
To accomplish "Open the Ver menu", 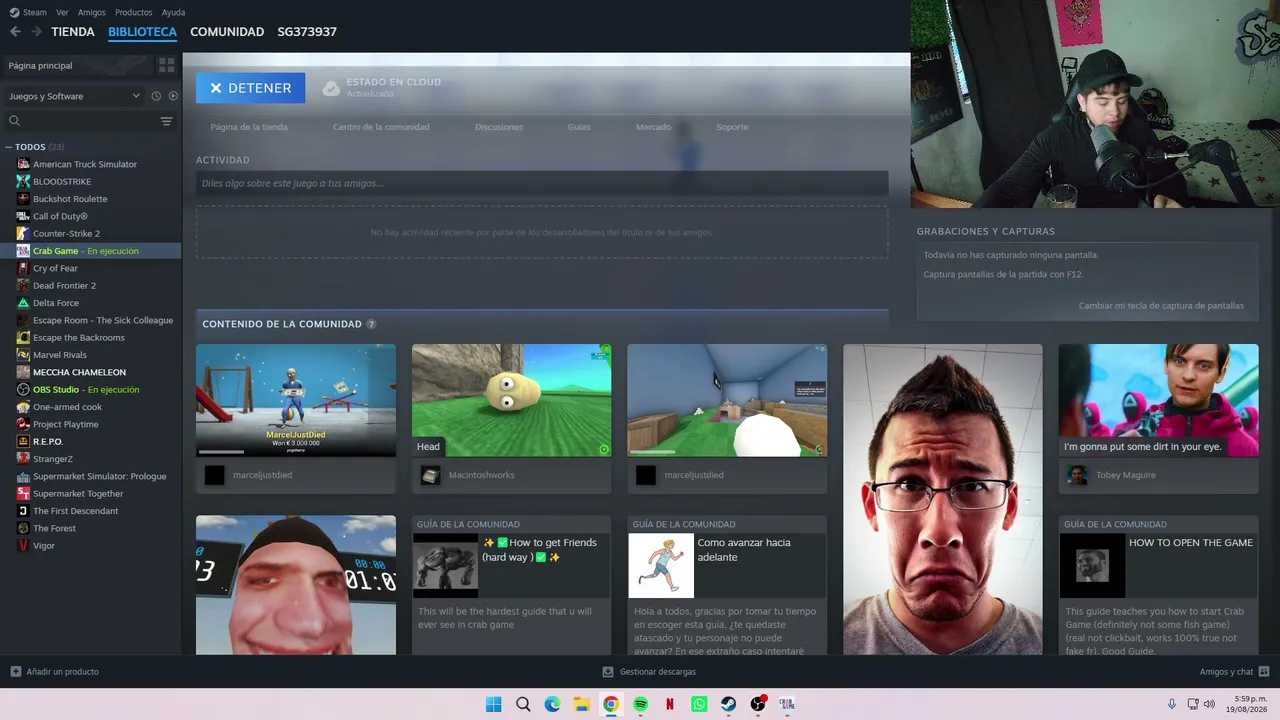I will pos(62,12).
